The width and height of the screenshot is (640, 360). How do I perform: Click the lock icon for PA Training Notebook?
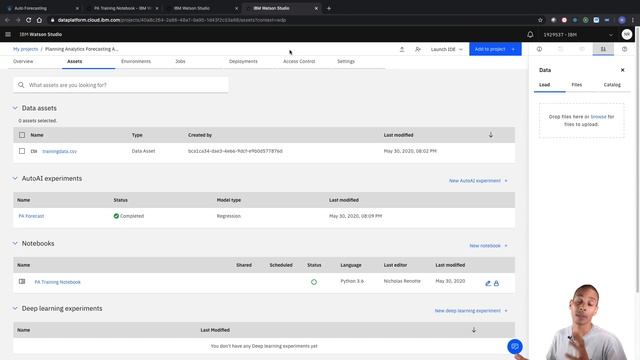pyautogui.click(x=496, y=283)
